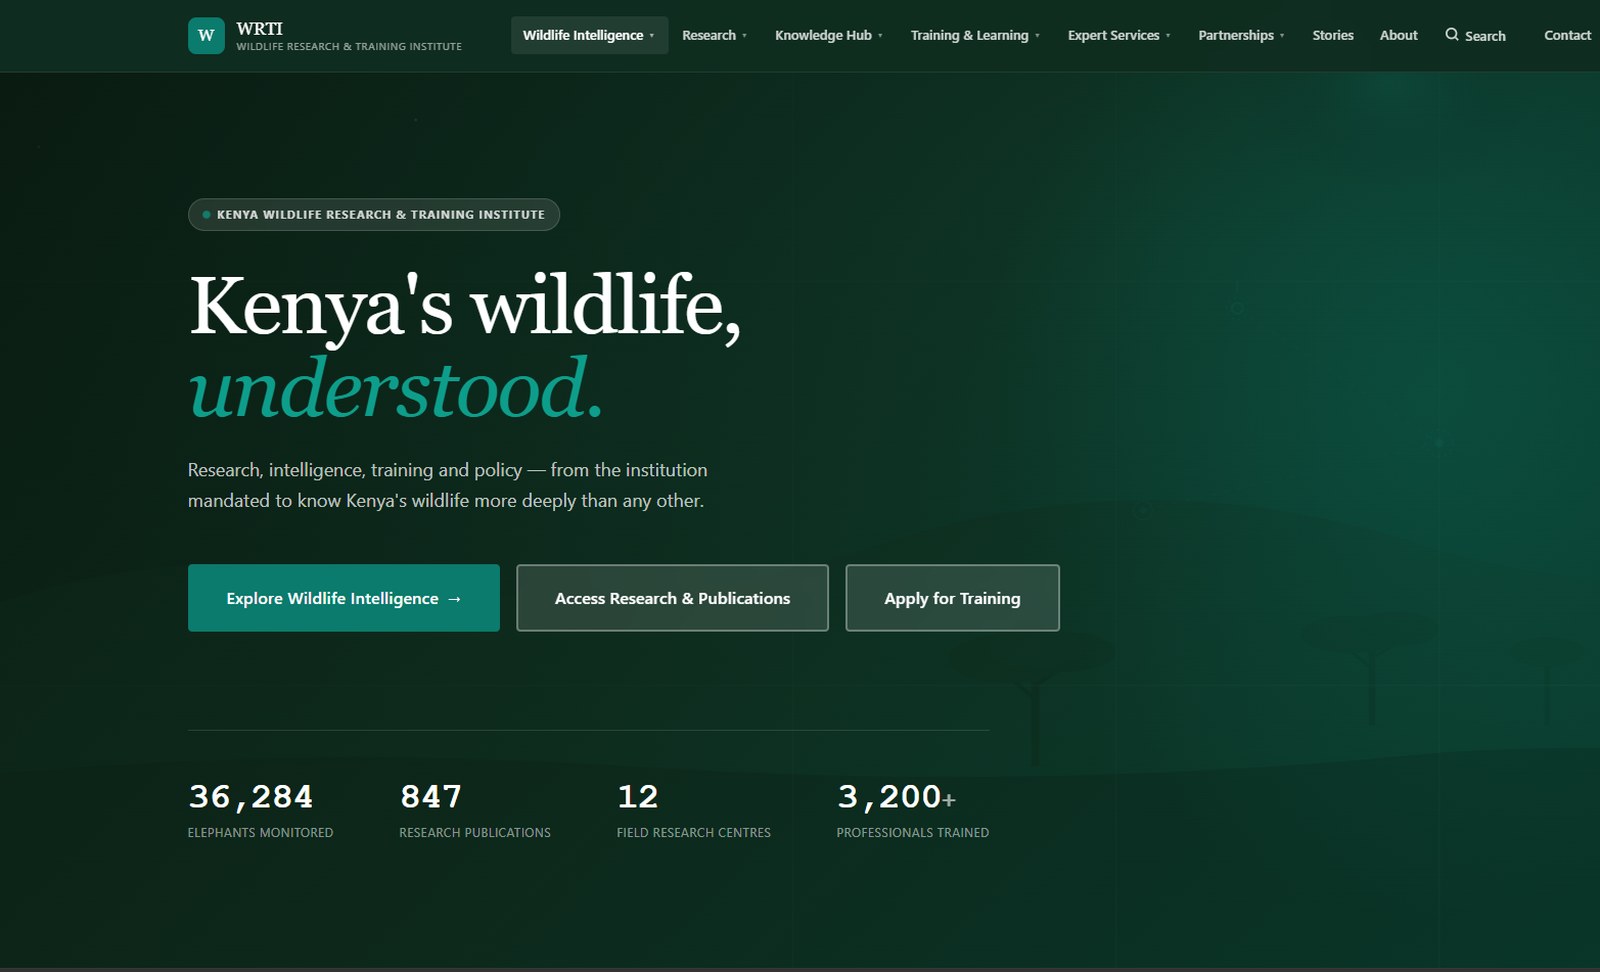The height and width of the screenshot is (972, 1600).
Task: Click Access Research & Publications button
Action: (x=672, y=598)
